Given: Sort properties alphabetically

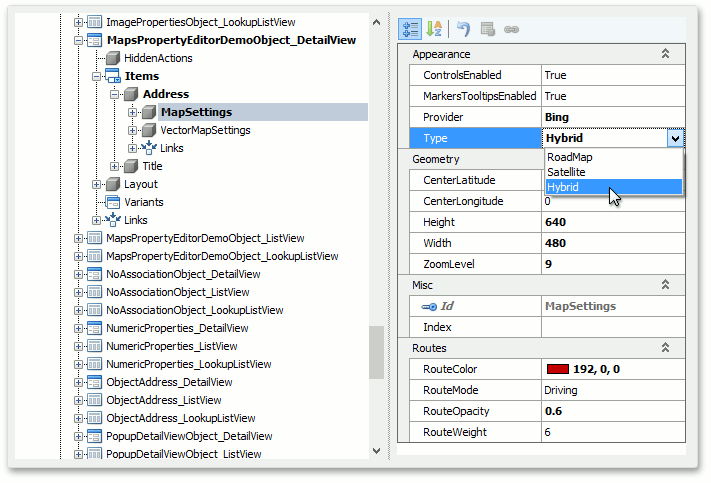Looking at the screenshot, I should click(x=436, y=29).
